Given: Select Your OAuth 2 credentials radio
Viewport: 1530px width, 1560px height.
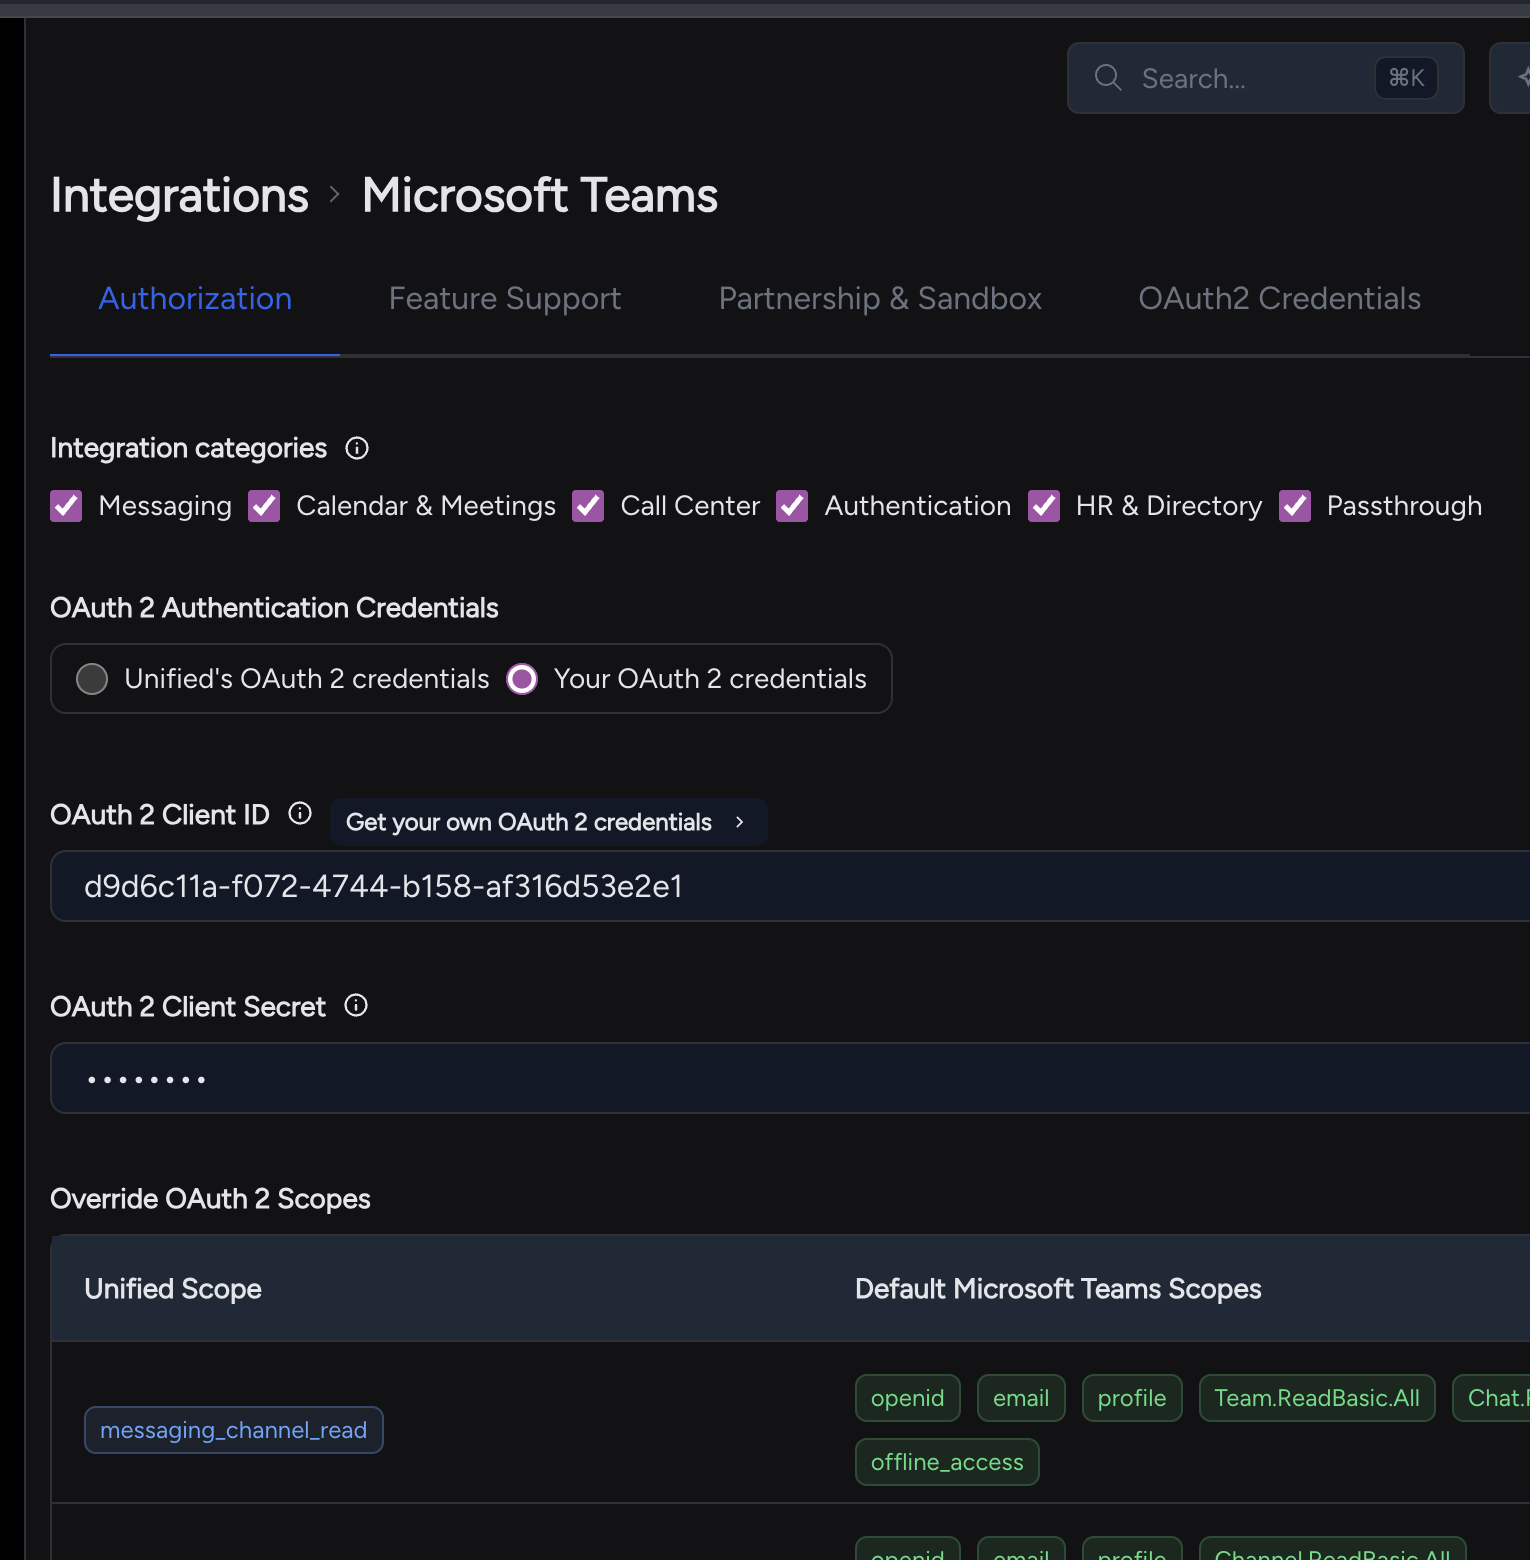Looking at the screenshot, I should tap(522, 679).
